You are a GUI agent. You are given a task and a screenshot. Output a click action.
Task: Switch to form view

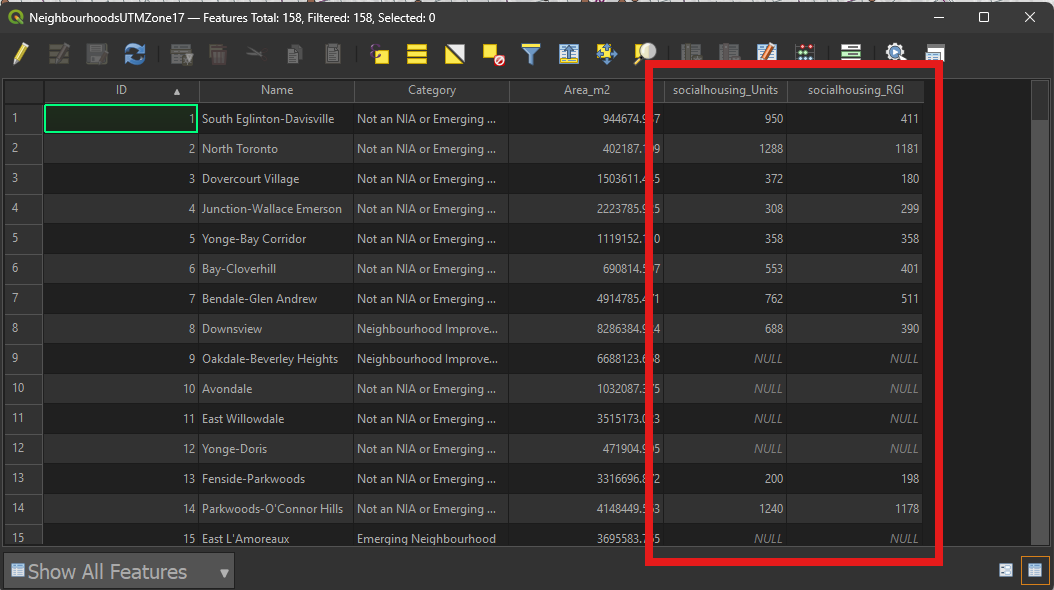(x=1006, y=571)
